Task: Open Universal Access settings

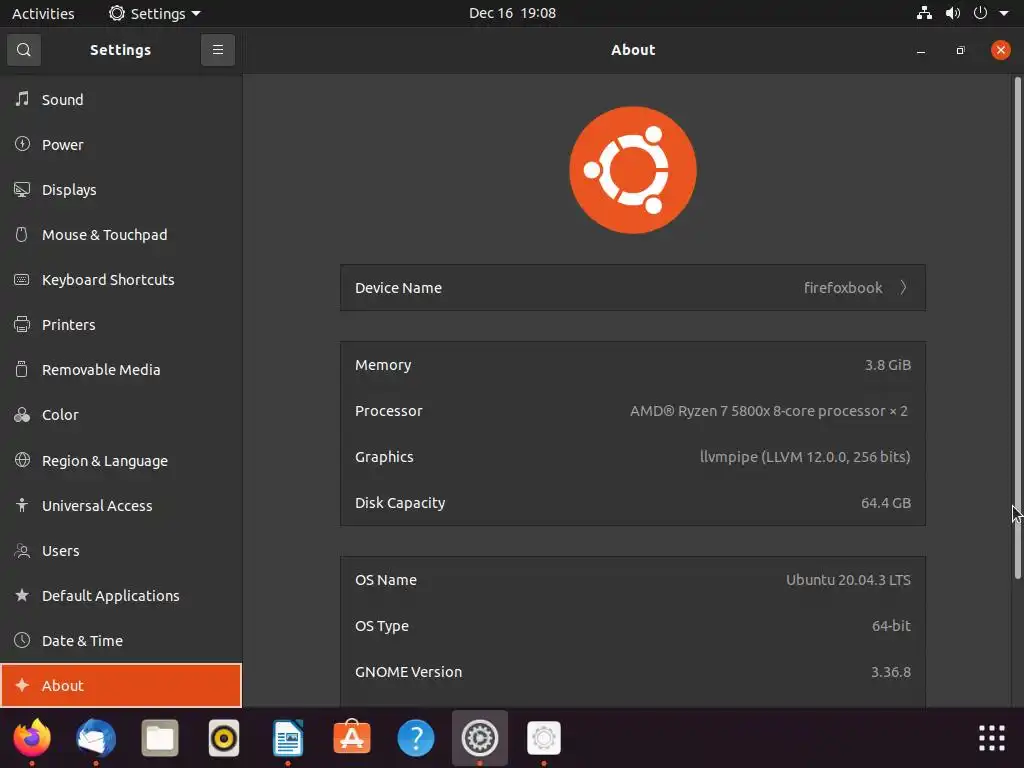Action: pyautogui.click(x=121, y=505)
